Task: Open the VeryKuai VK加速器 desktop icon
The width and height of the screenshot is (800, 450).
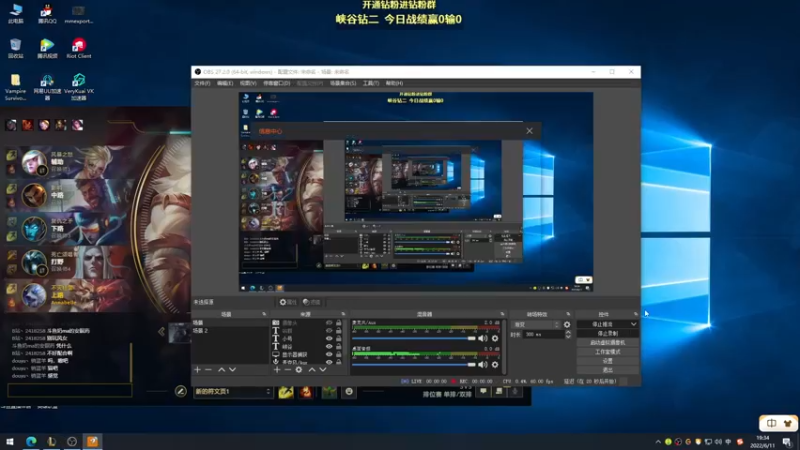Action: [79, 87]
